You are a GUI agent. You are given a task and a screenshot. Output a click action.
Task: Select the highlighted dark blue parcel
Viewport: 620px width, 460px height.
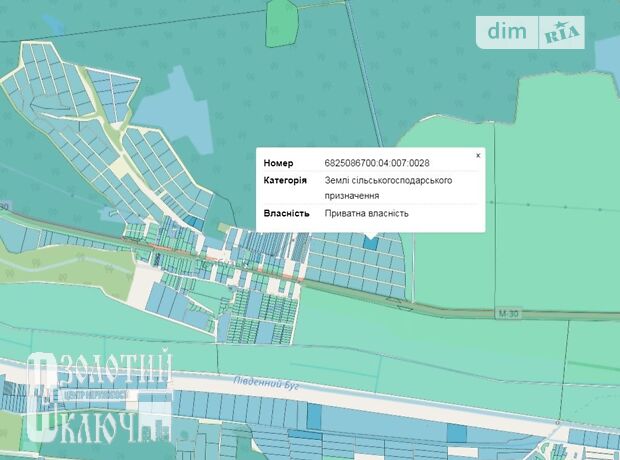pyautogui.click(x=370, y=242)
